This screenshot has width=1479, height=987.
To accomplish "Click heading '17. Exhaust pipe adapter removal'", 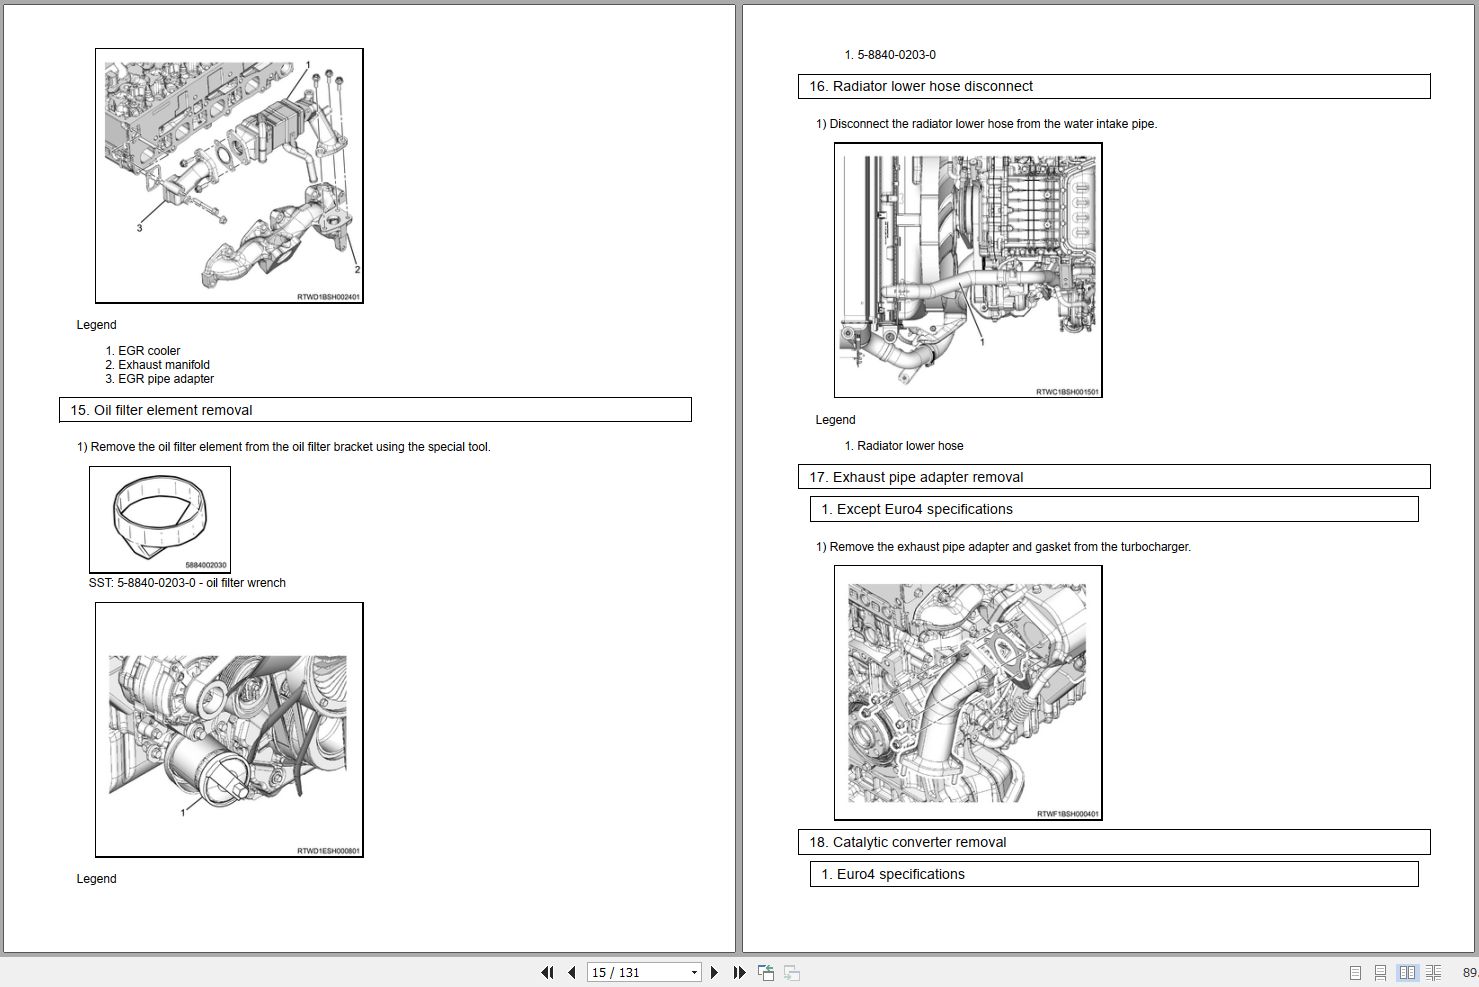I will pyautogui.click(x=1114, y=477).
